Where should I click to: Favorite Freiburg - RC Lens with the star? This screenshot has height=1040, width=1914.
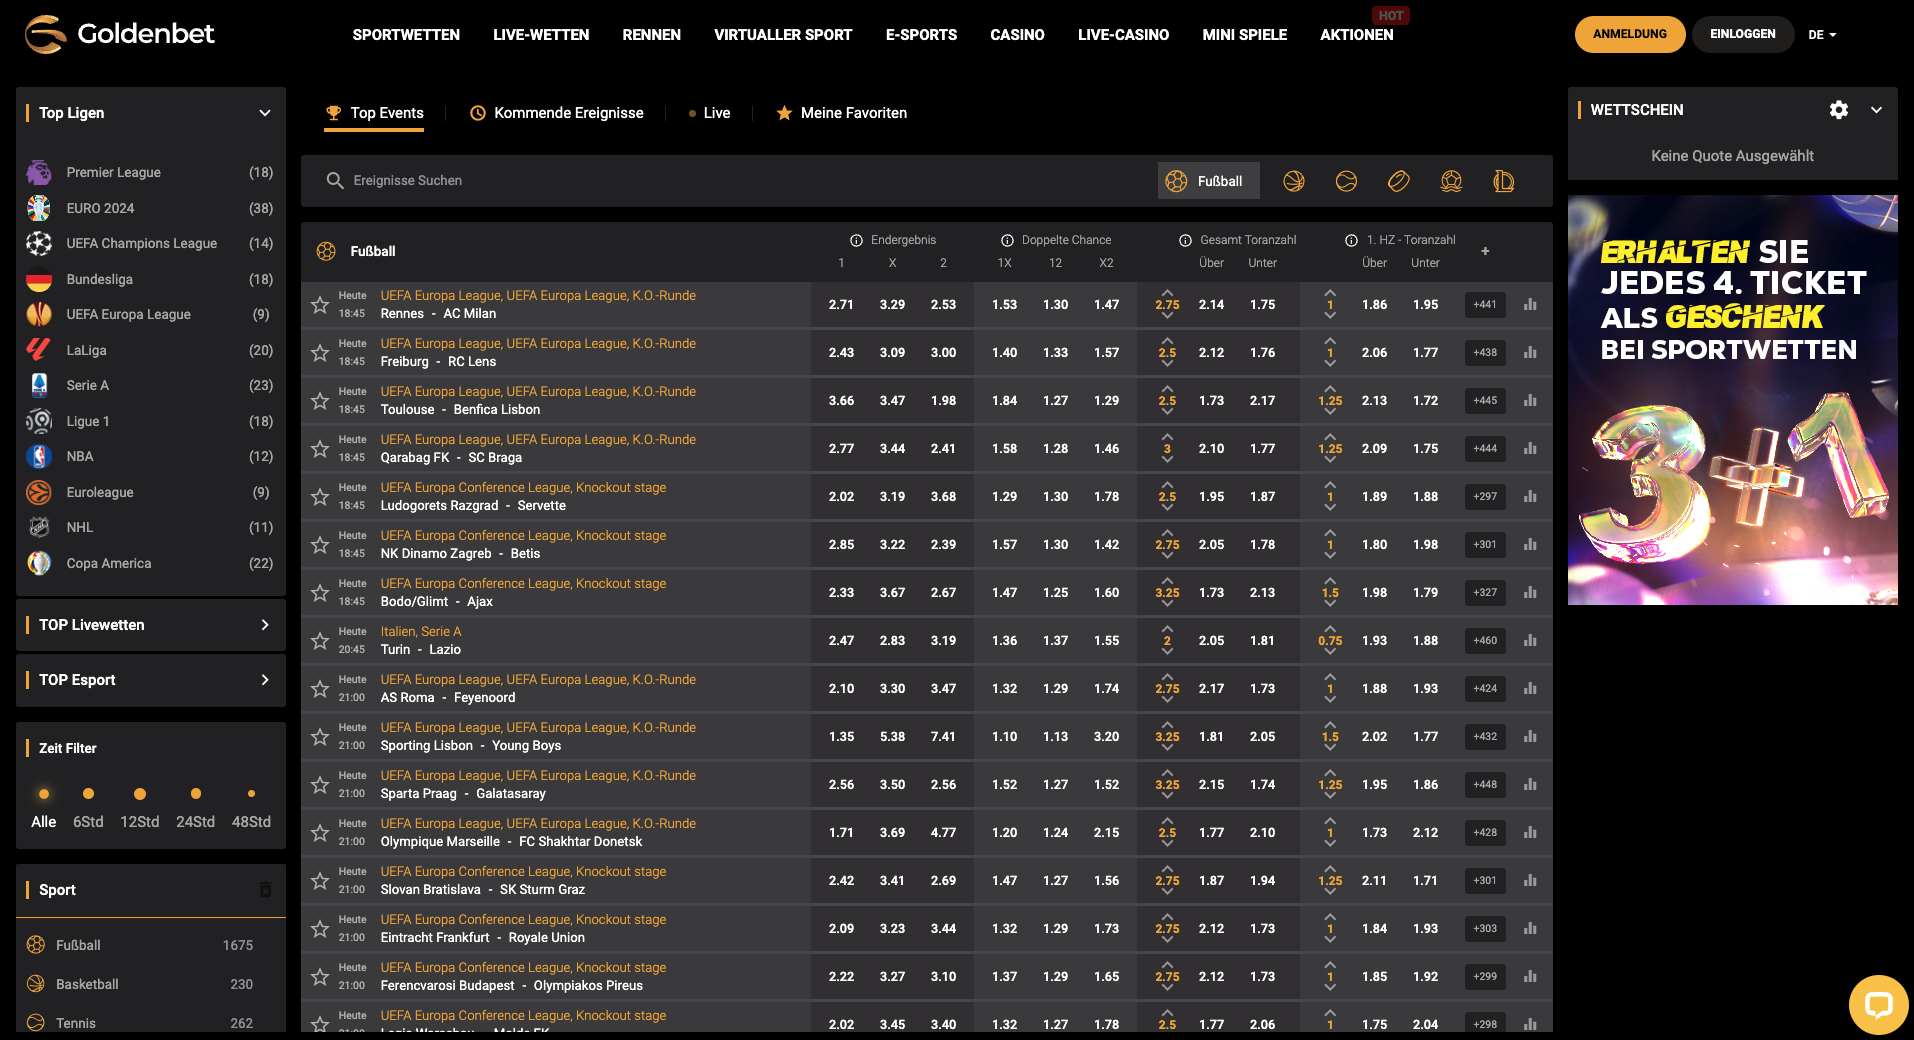point(320,352)
